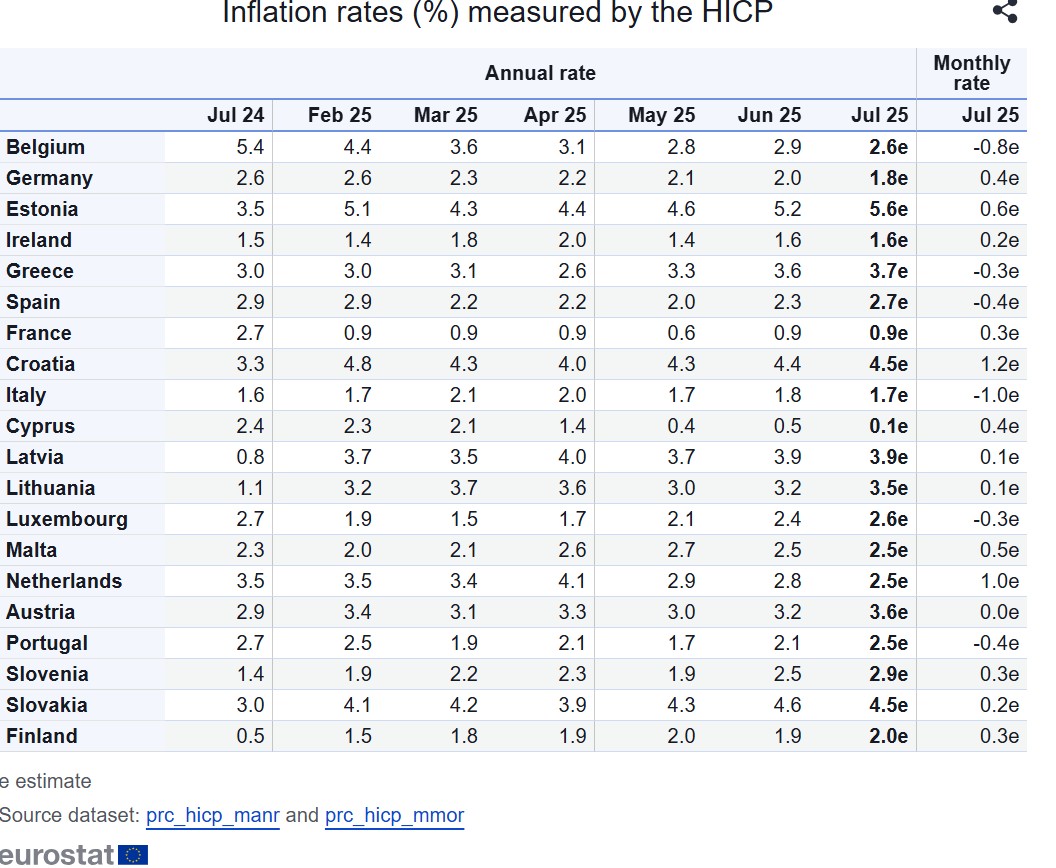Select the Jul 24 column header
Screen dimensions: 1056x868
(x=235, y=115)
